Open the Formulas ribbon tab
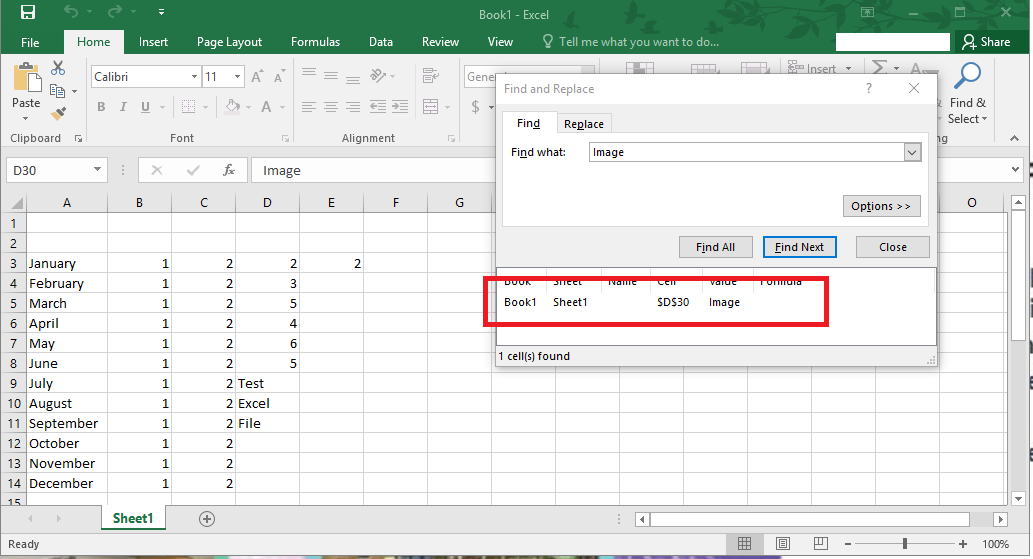Viewport: 1033px width, 559px height. pos(315,42)
